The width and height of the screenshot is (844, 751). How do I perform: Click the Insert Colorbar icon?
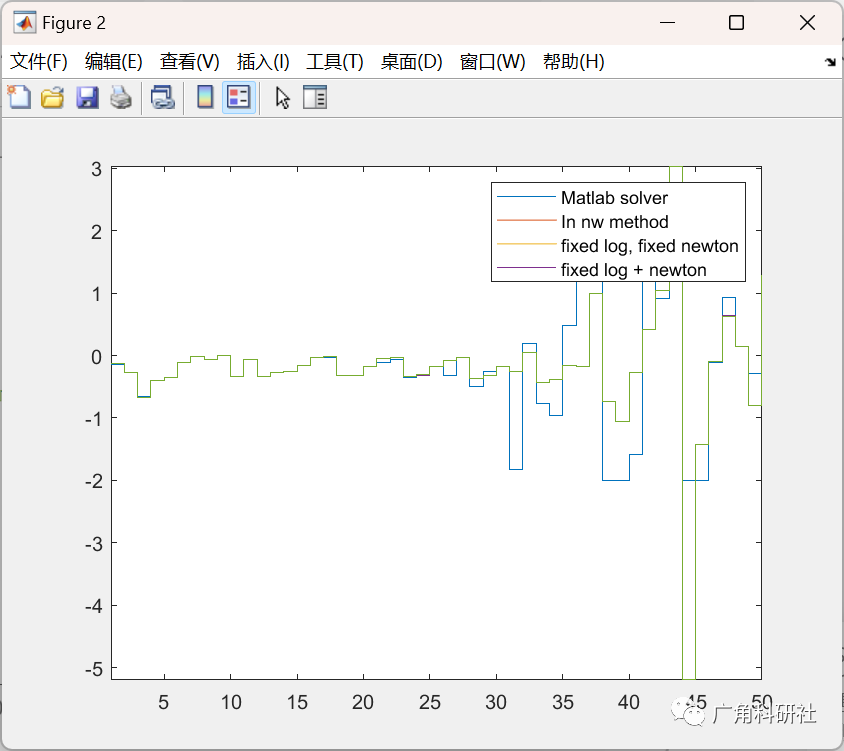coord(205,97)
